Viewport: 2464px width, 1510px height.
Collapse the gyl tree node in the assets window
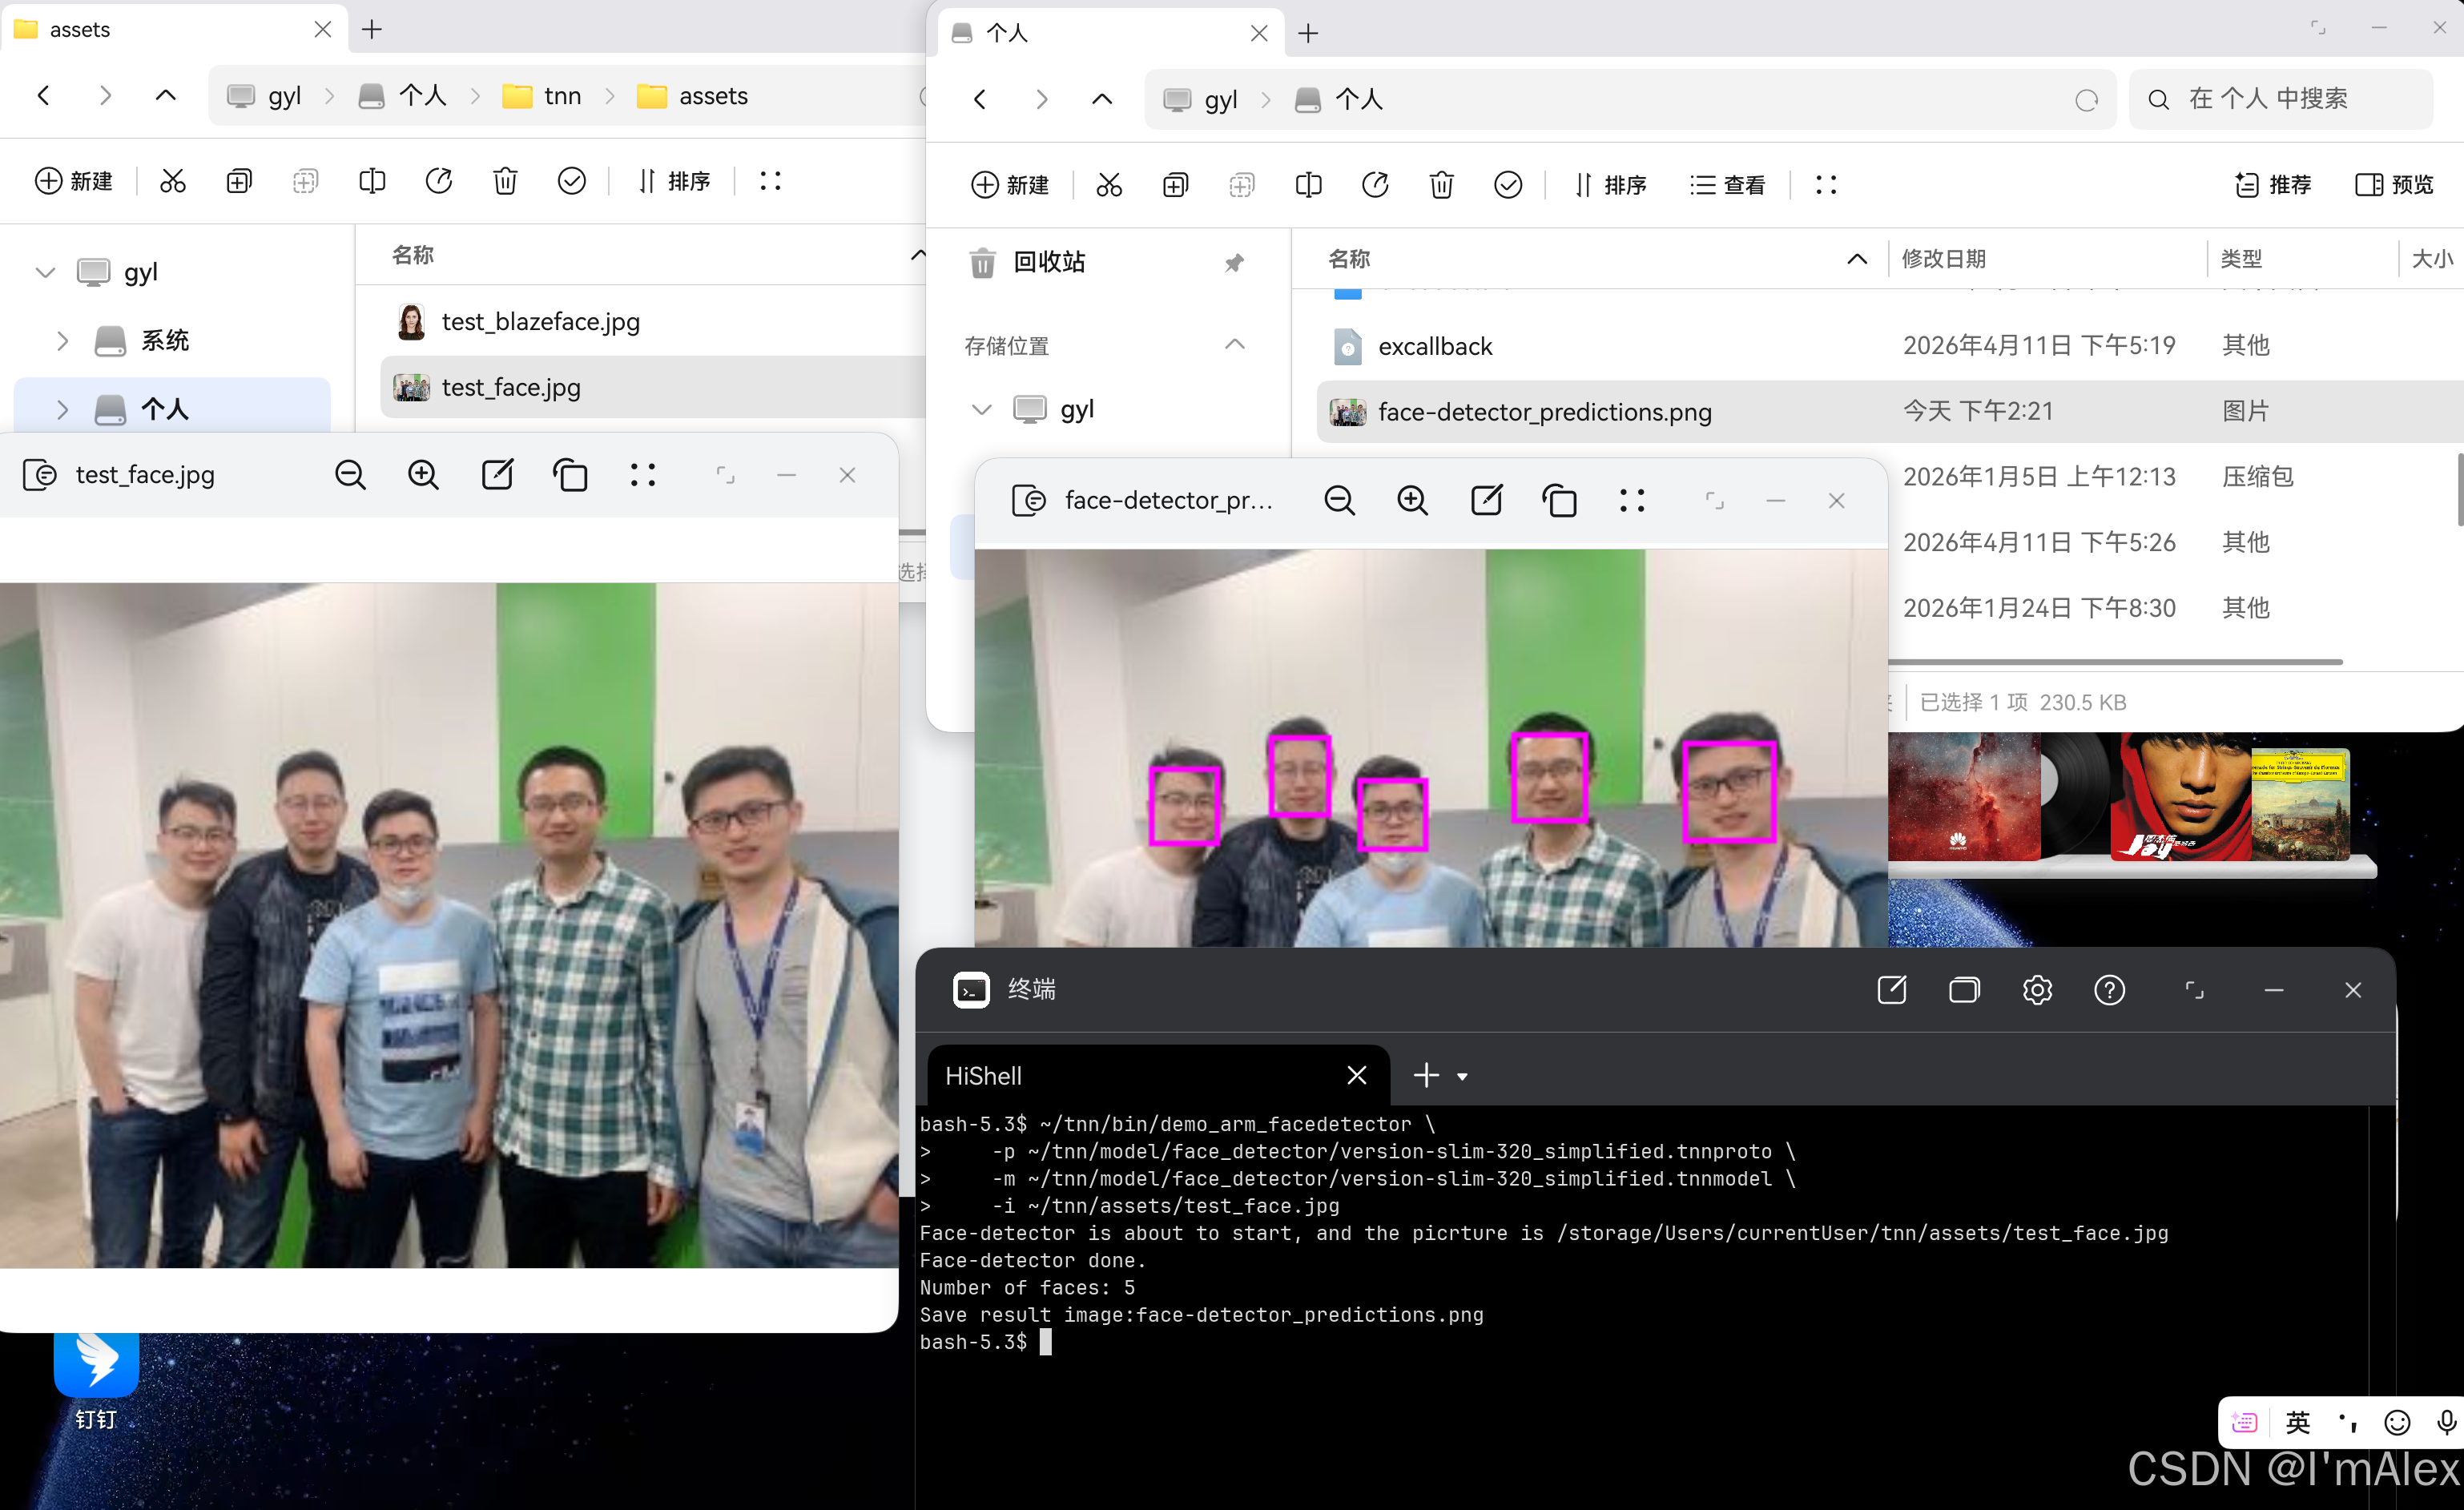[45, 272]
